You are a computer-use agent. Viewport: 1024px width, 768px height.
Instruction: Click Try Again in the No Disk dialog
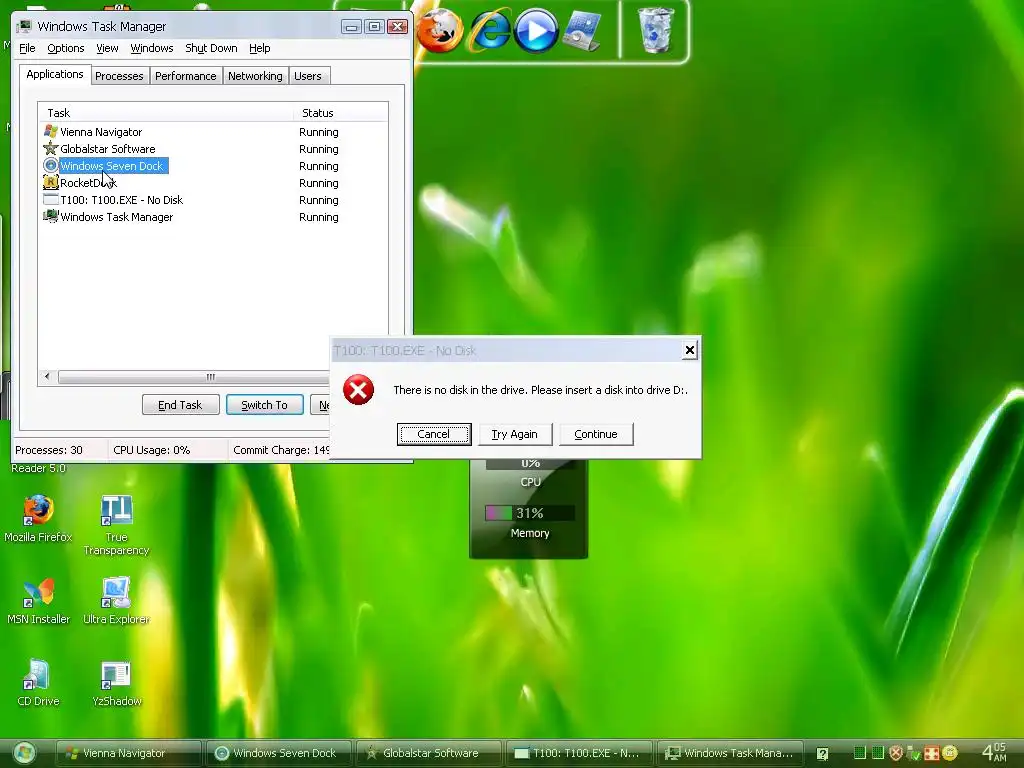[515, 434]
